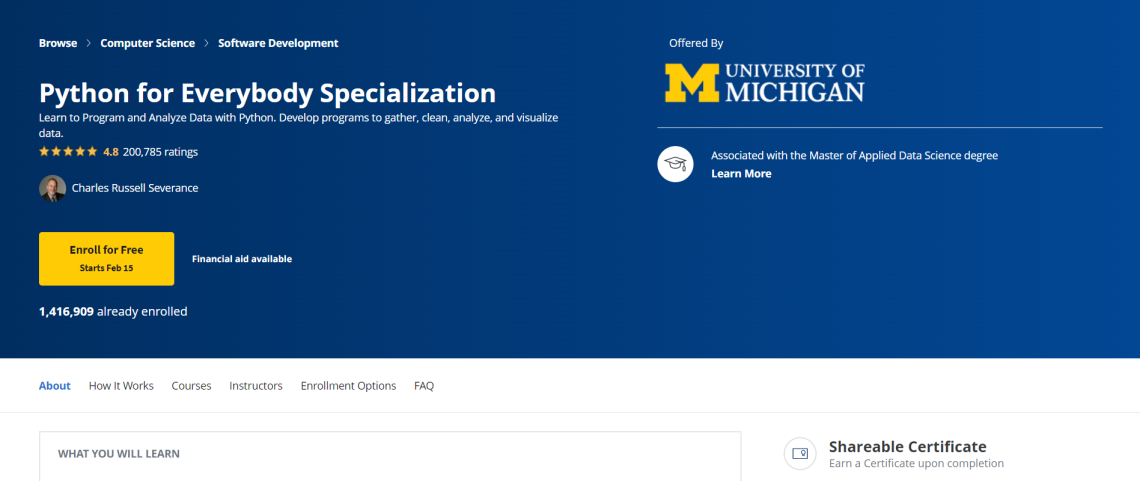The height and width of the screenshot is (481, 1140).
Task: Select the About tab
Action: click(55, 386)
